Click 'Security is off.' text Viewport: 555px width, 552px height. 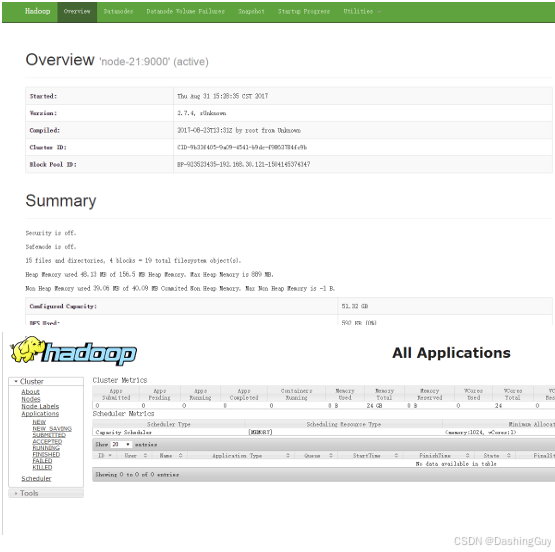pos(51,233)
